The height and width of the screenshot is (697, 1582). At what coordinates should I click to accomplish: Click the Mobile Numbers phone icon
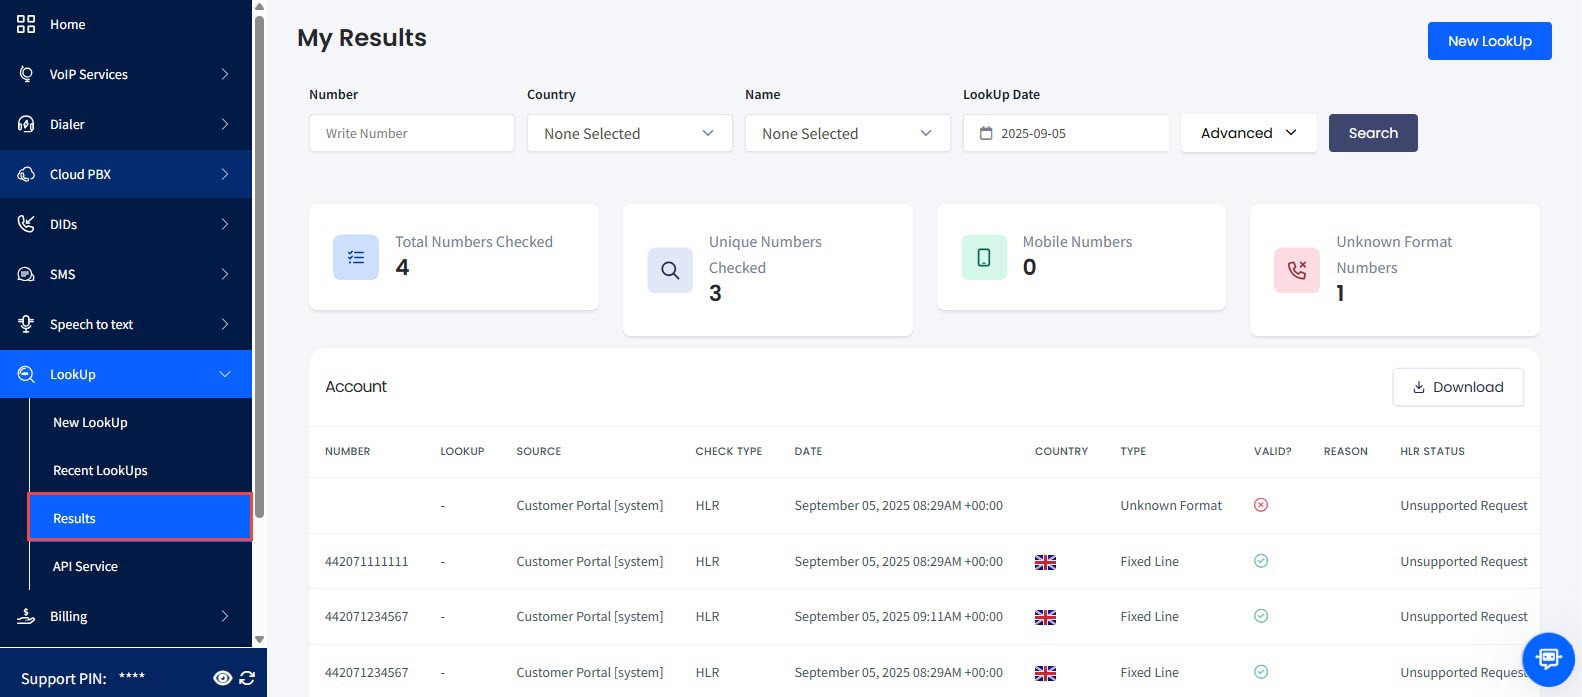coord(984,257)
